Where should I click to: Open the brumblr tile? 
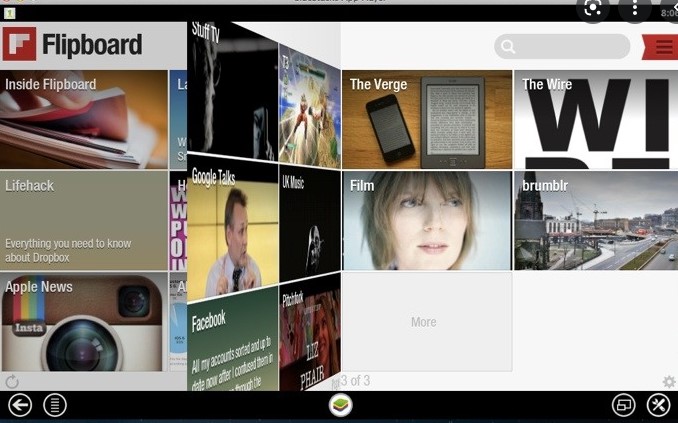pos(596,221)
